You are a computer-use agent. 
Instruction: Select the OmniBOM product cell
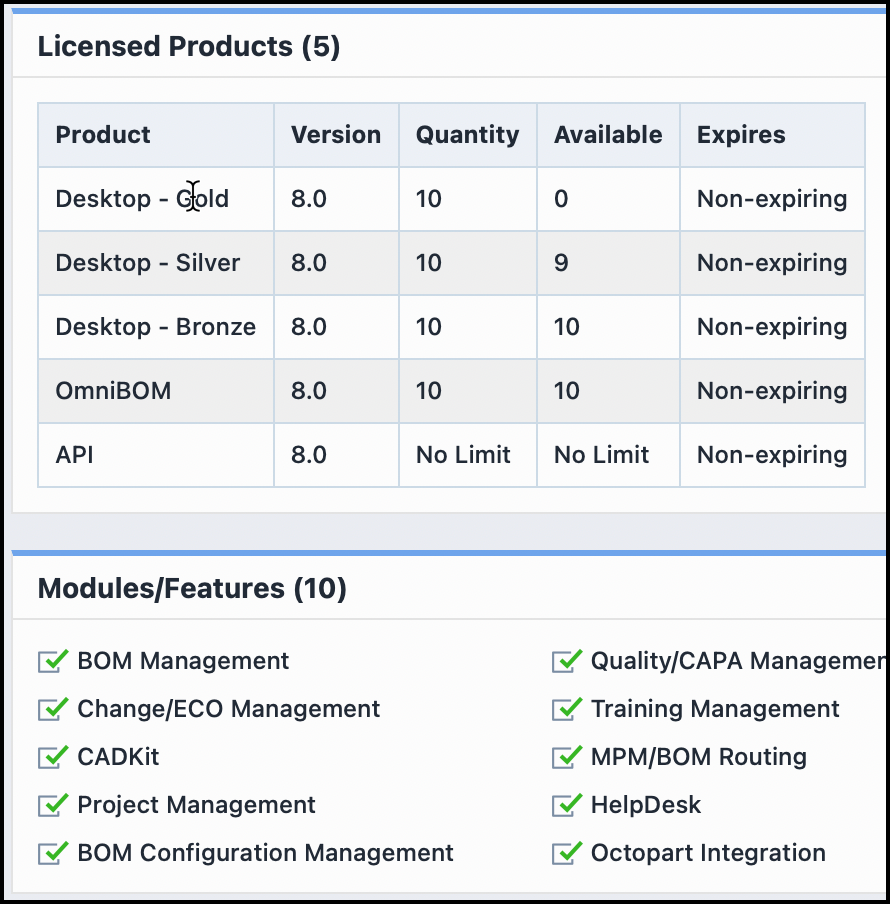(113, 391)
